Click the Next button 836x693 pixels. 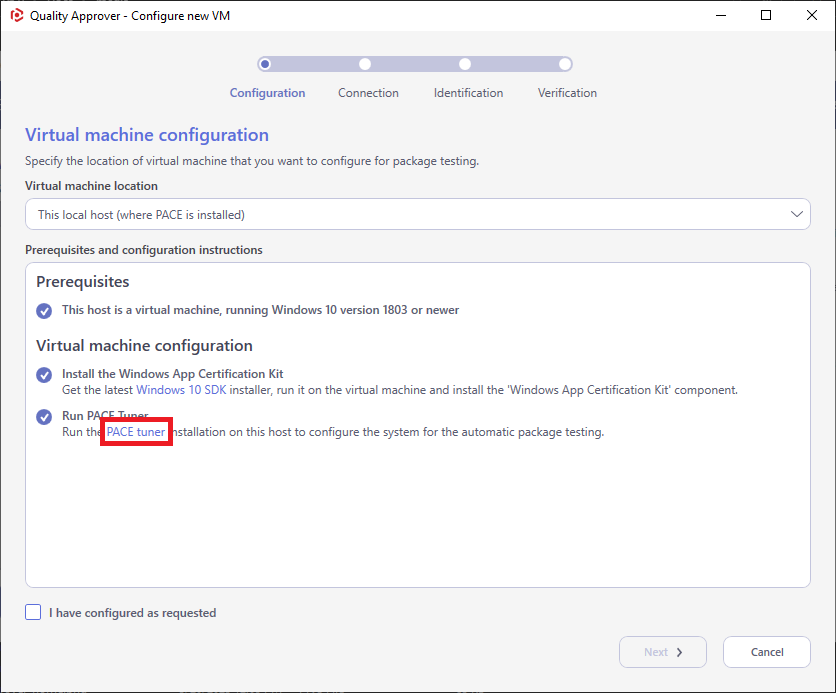(x=663, y=651)
